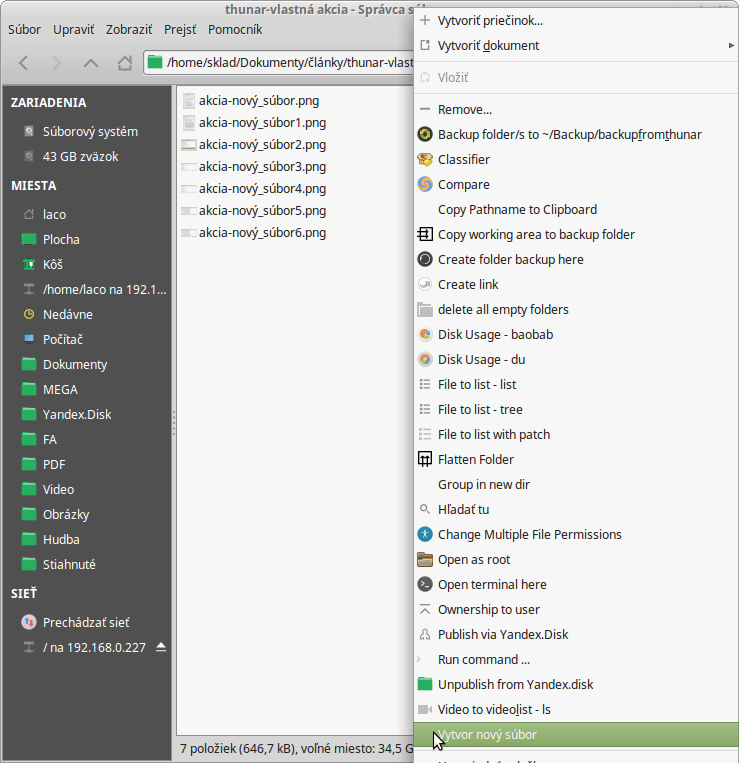Open the Upraviť menu

click(73, 30)
